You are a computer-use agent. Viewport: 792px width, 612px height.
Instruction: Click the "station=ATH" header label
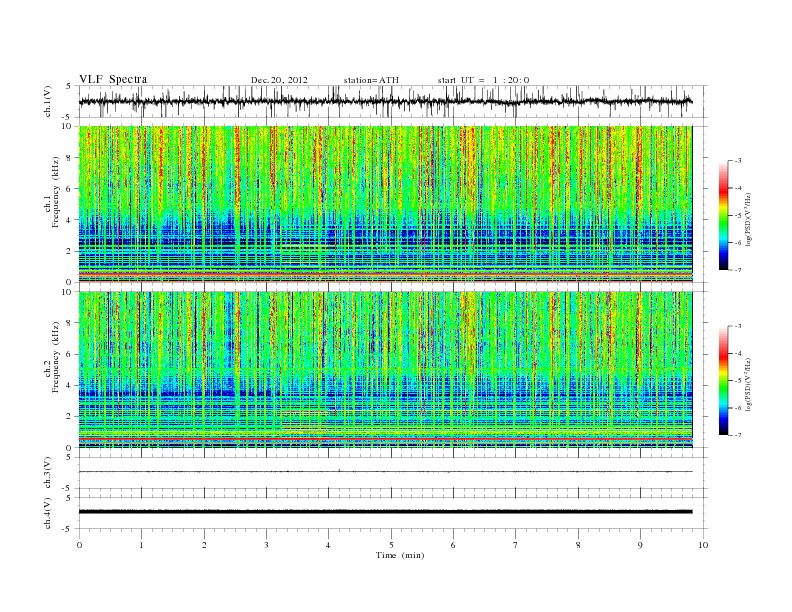(371, 80)
